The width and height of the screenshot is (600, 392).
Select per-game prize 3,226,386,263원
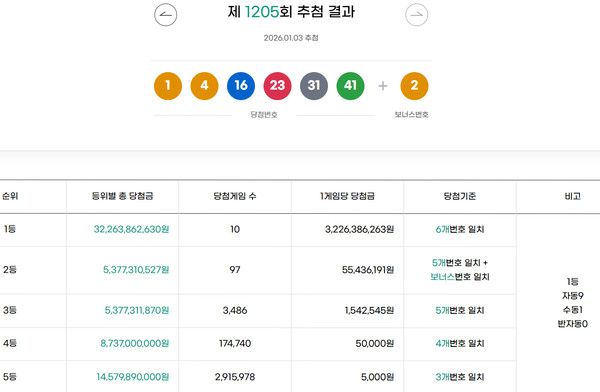(359, 229)
